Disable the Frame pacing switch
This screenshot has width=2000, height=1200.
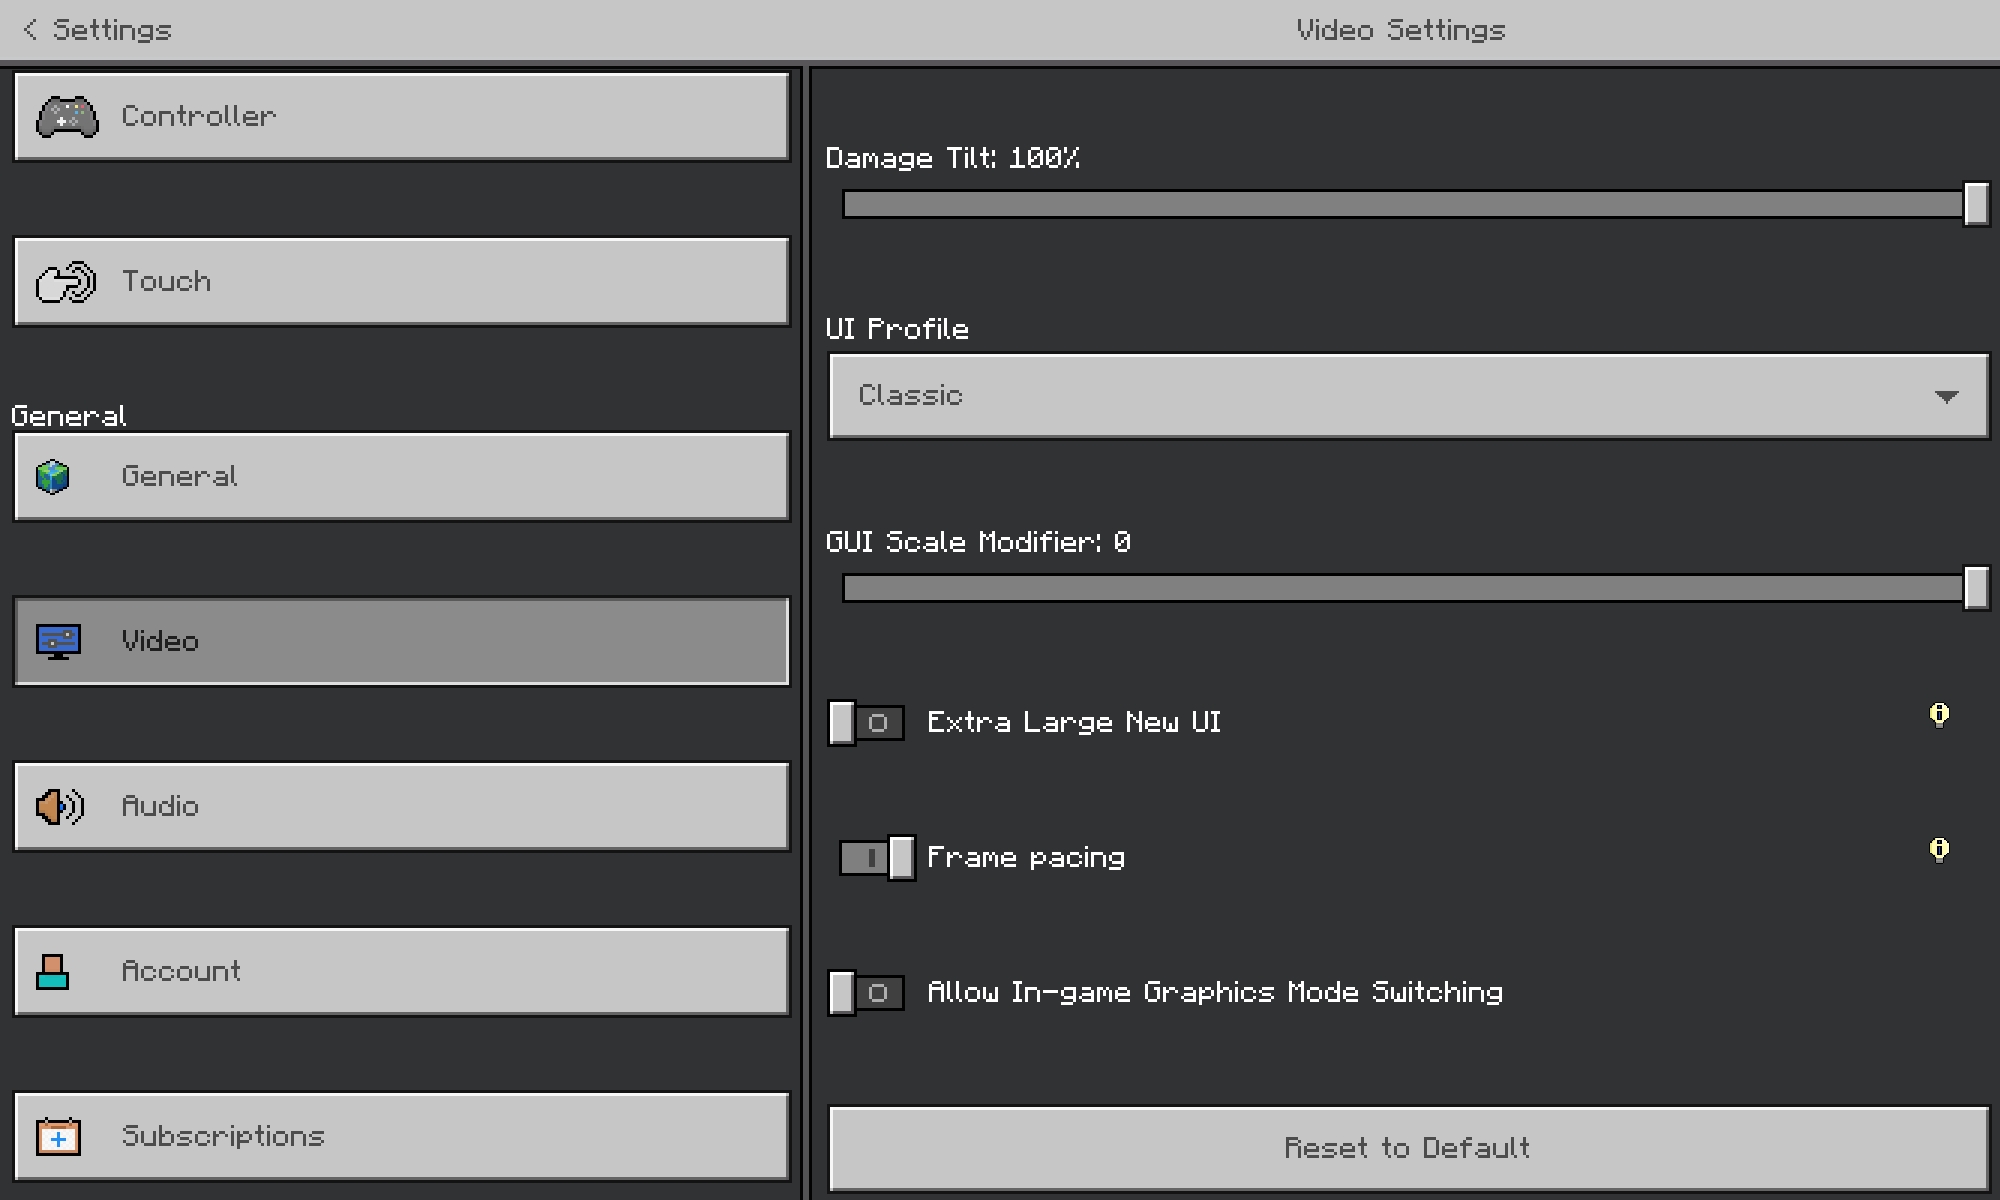(877, 858)
